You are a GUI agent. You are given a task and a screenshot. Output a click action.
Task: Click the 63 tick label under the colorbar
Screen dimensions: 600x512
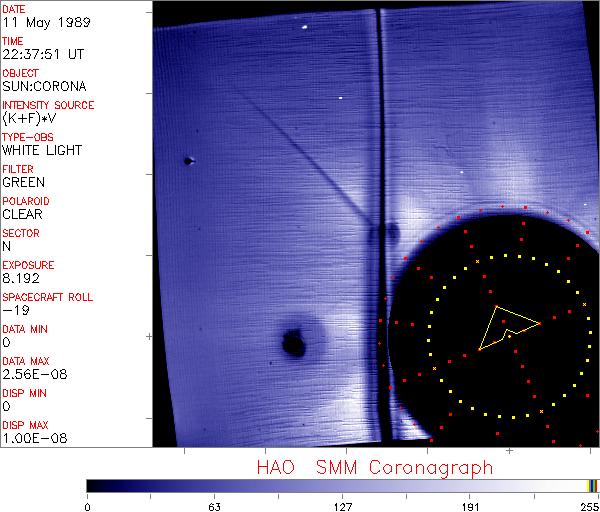coord(214,504)
